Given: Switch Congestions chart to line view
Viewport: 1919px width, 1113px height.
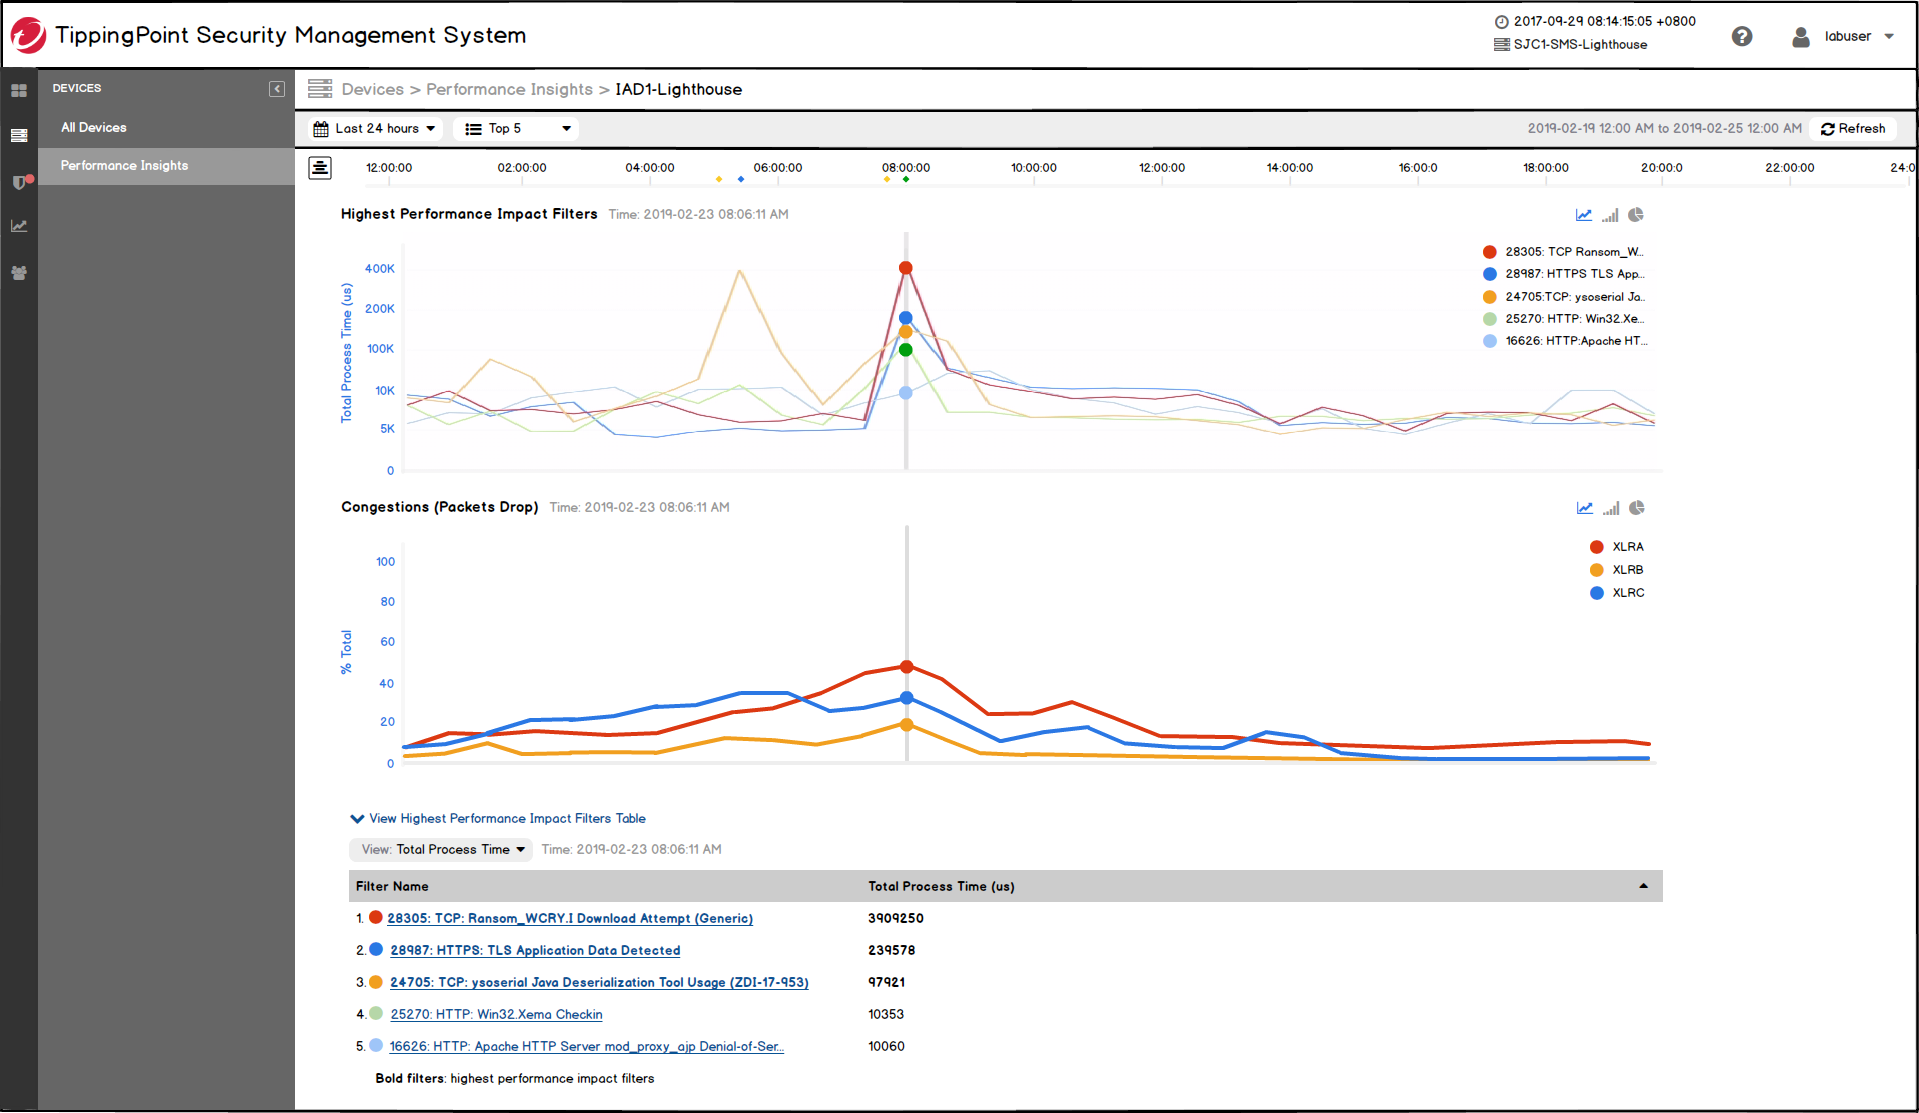Looking at the screenshot, I should tap(1585, 508).
